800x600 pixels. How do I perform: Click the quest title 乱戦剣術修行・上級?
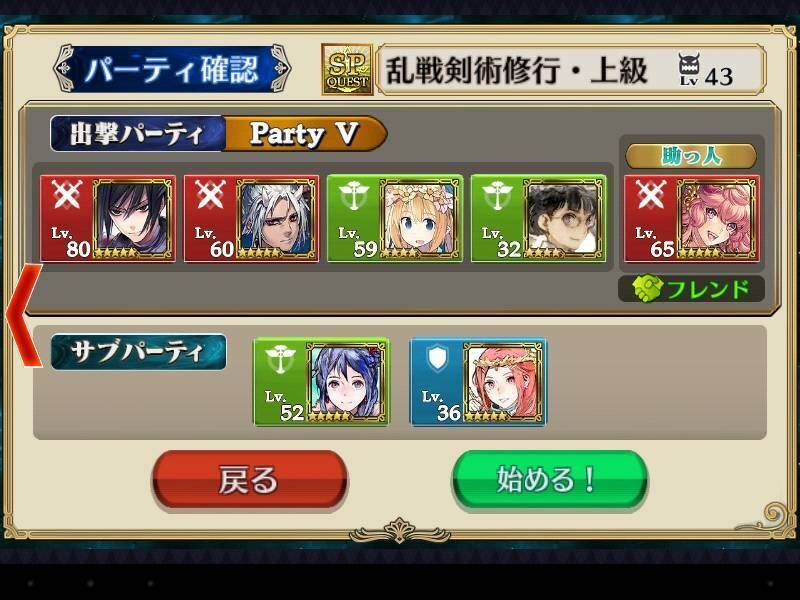click(x=516, y=70)
